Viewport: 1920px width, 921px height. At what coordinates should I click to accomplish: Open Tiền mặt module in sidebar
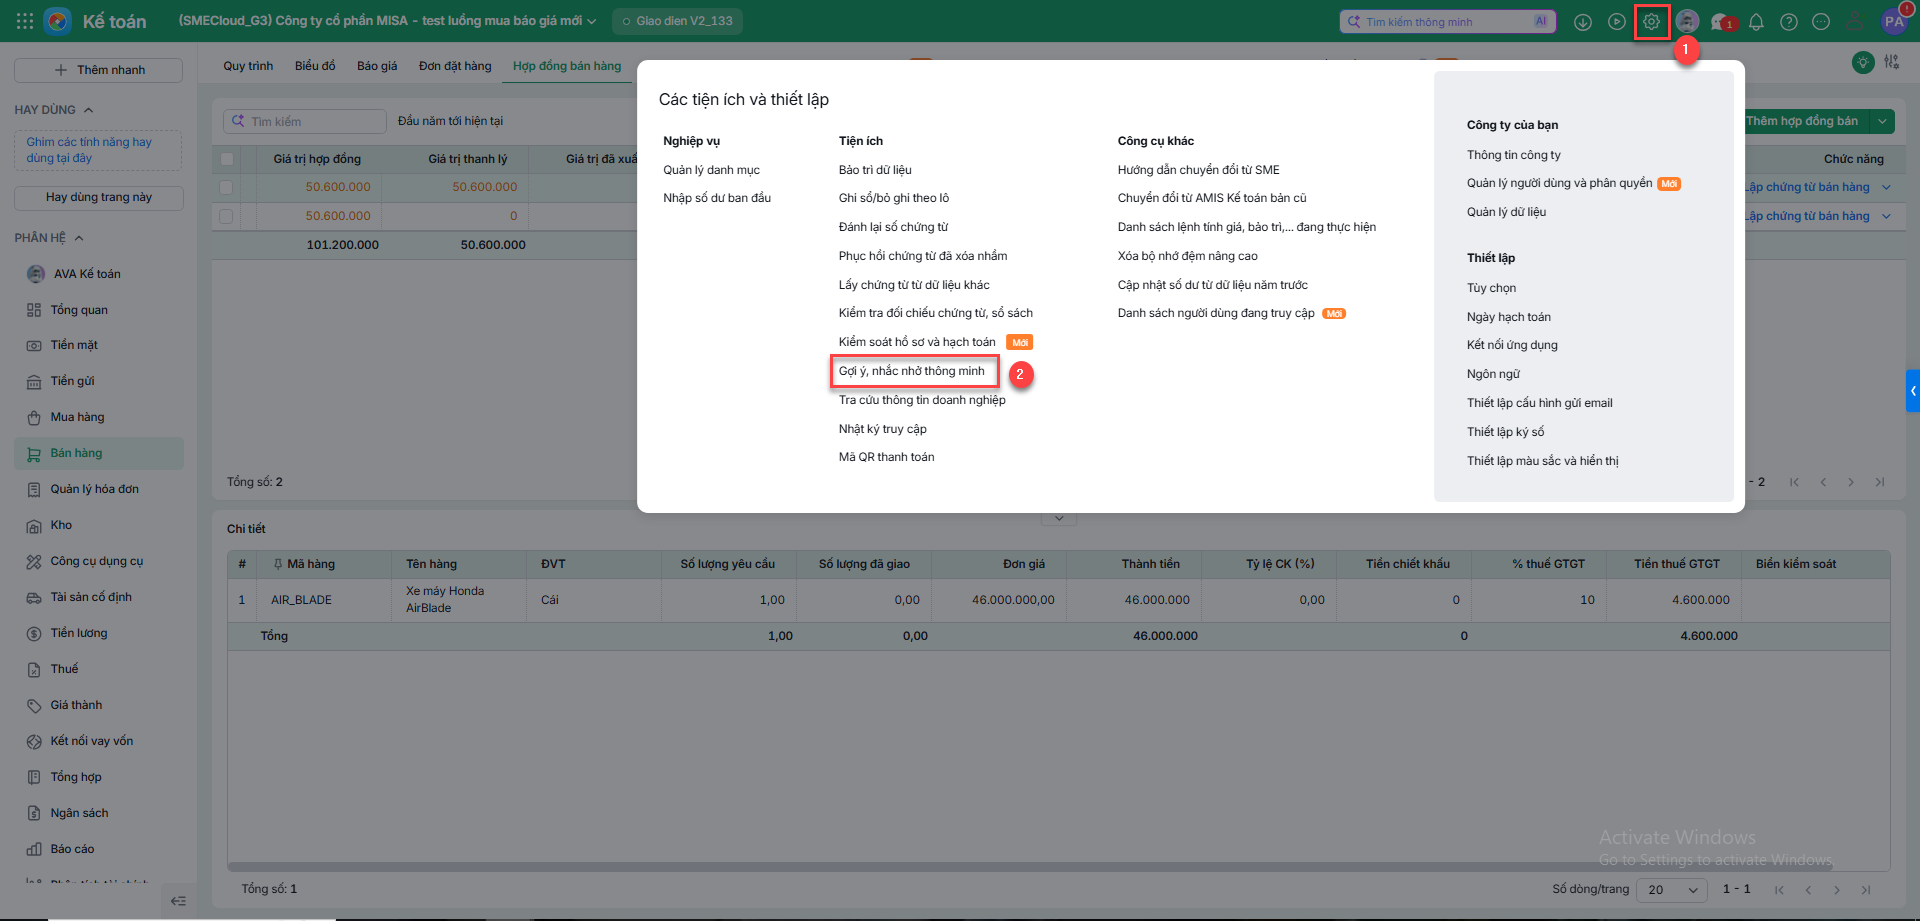pos(98,345)
